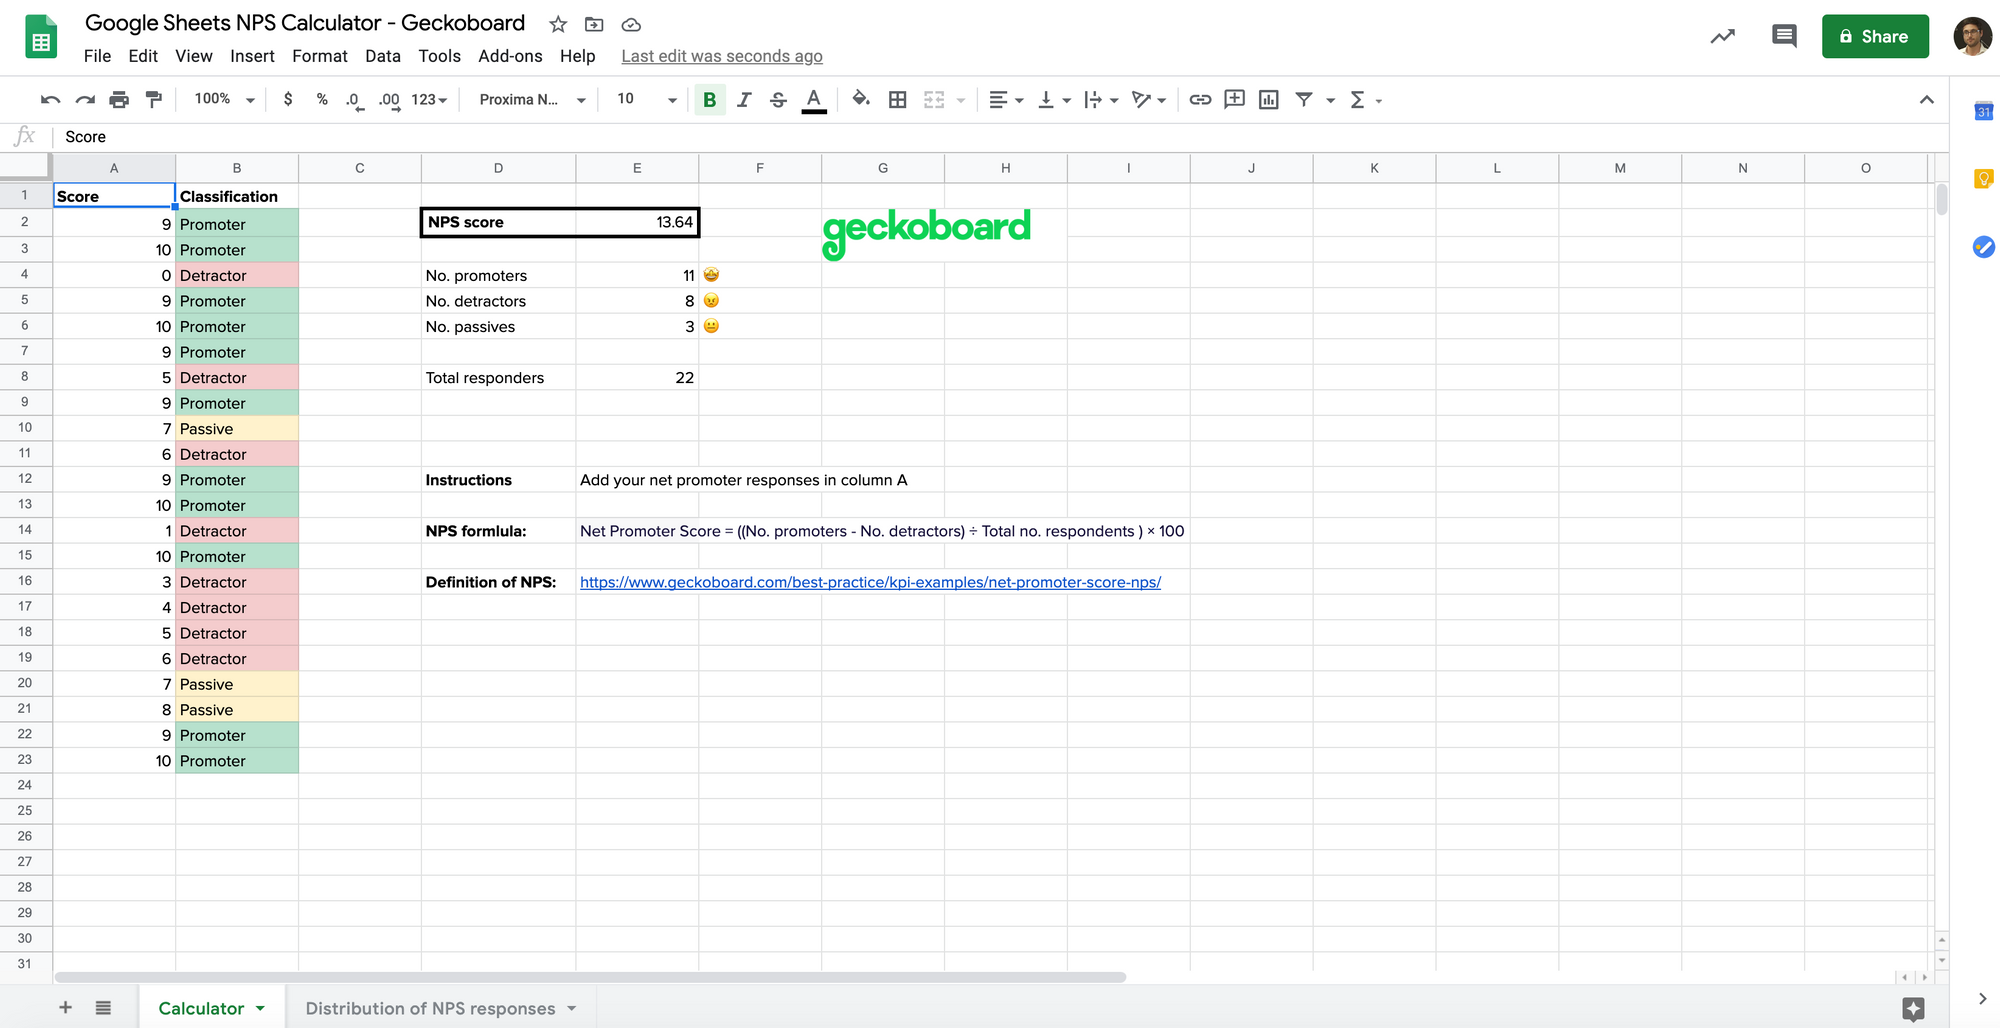Open the Add-ons menu
2000x1028 pixels.
pyautogui.click(x=510, y=56)
